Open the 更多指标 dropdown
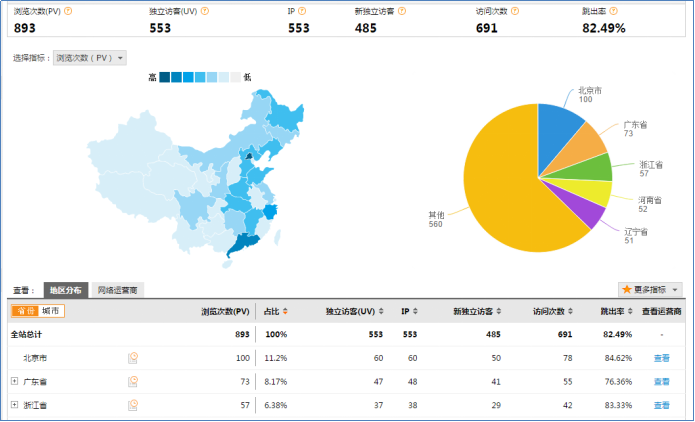The width and height of the screenshot is (695, 422). pyautogui.click(x=650, y=289)
